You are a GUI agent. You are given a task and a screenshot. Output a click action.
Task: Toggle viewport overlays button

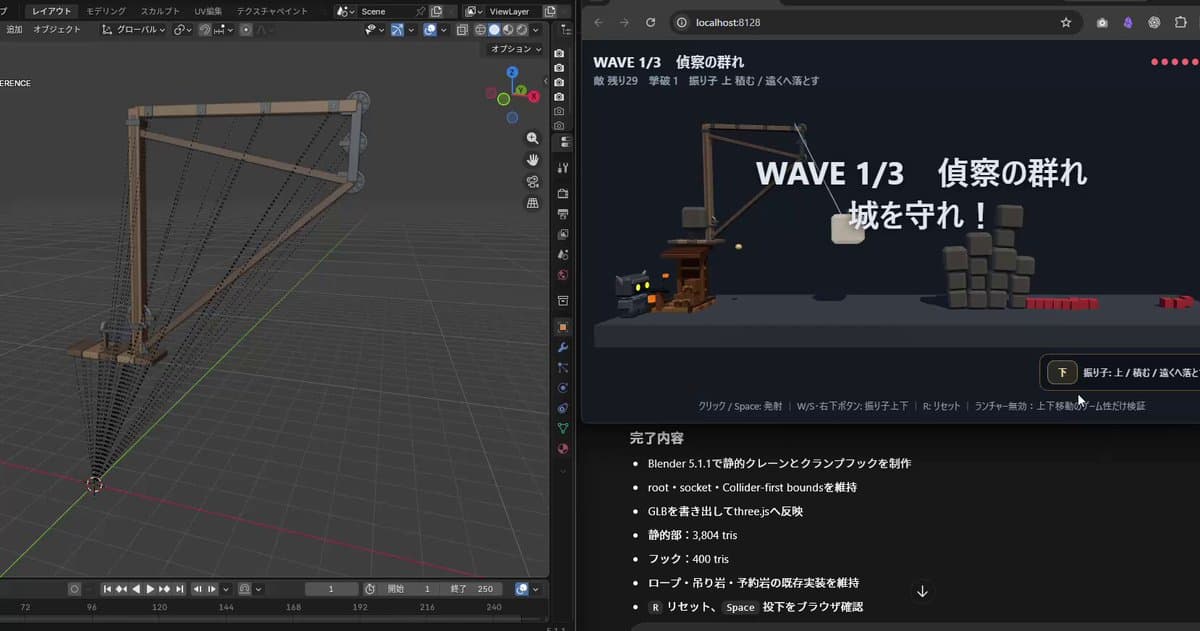(x=430, y=30)
